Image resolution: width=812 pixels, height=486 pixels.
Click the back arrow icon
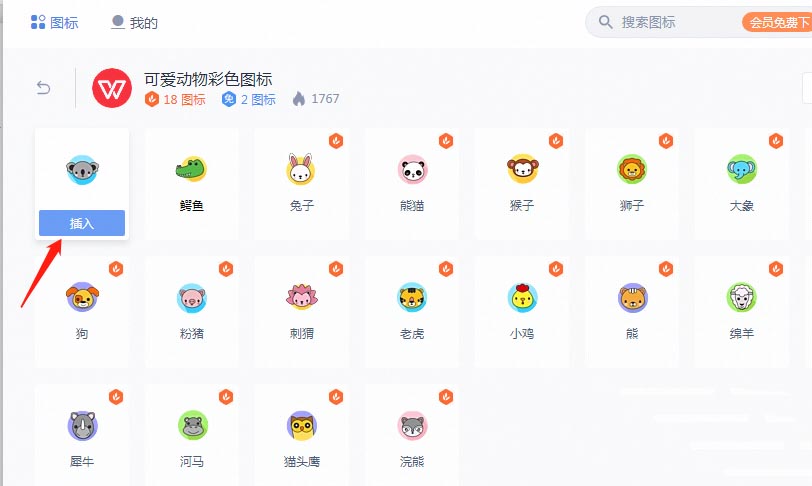44,88
